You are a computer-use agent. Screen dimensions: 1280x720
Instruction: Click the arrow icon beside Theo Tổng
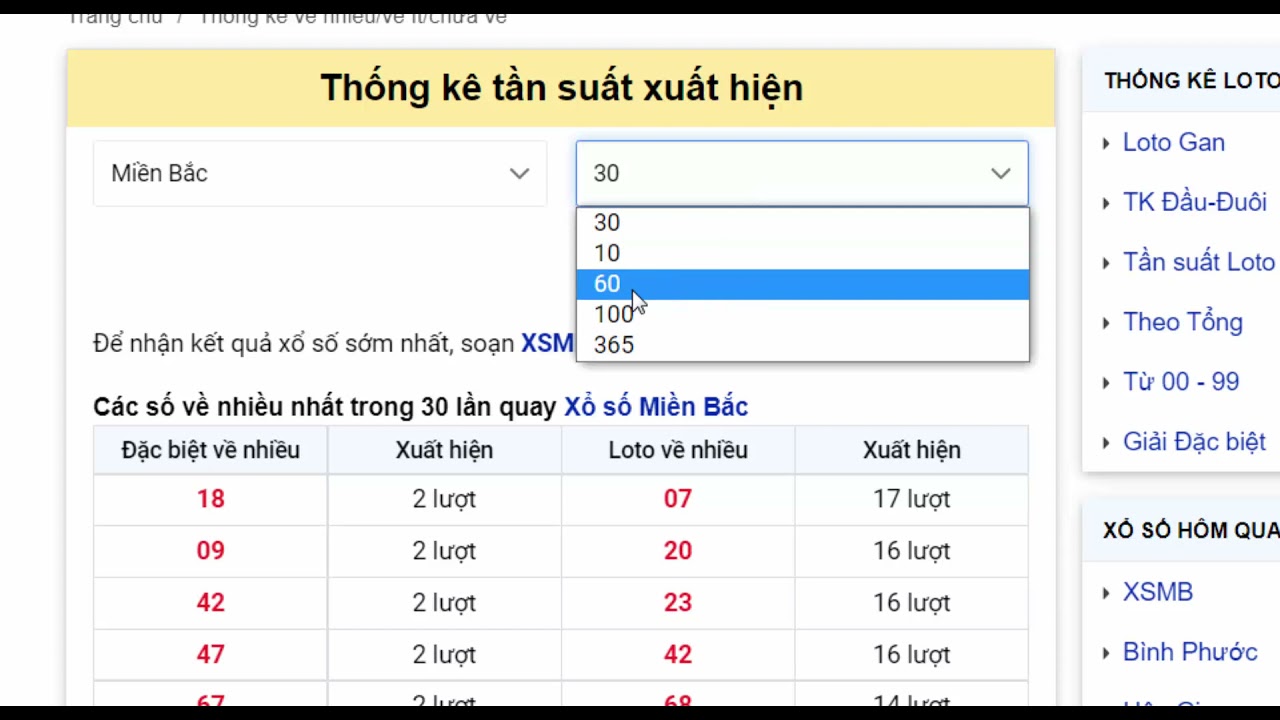click(1106, 322)
